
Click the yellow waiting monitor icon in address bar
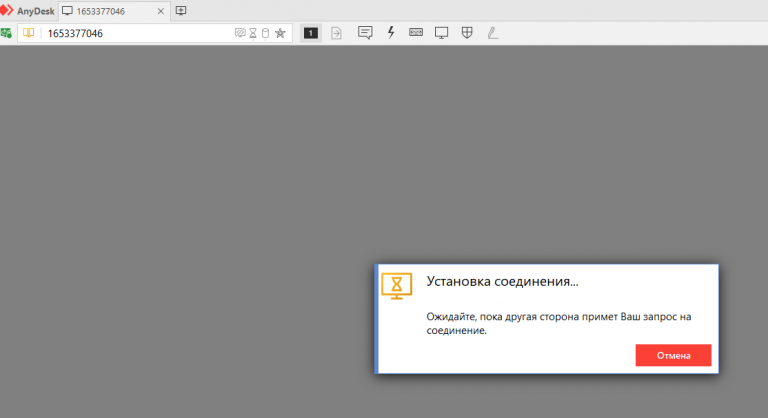(x=29, y=33)
